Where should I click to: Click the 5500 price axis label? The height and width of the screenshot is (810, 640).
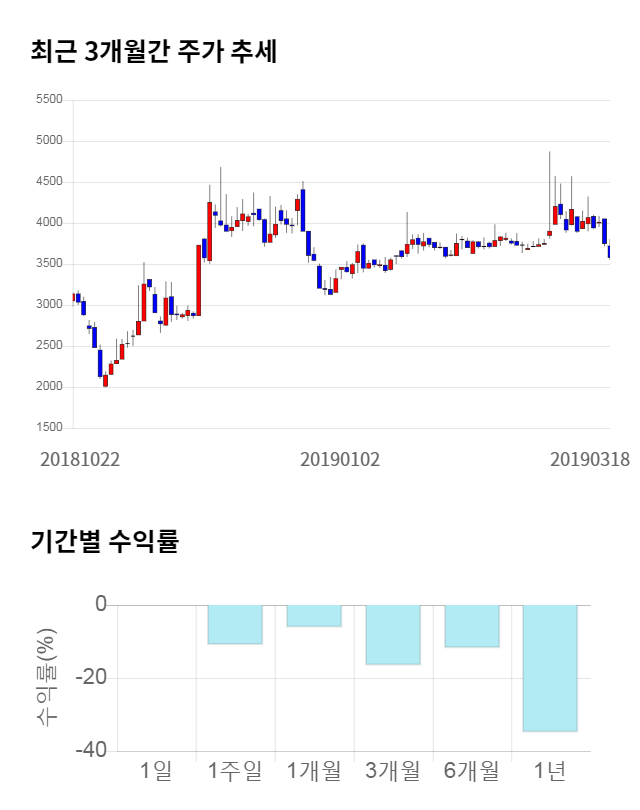(48, 100)
